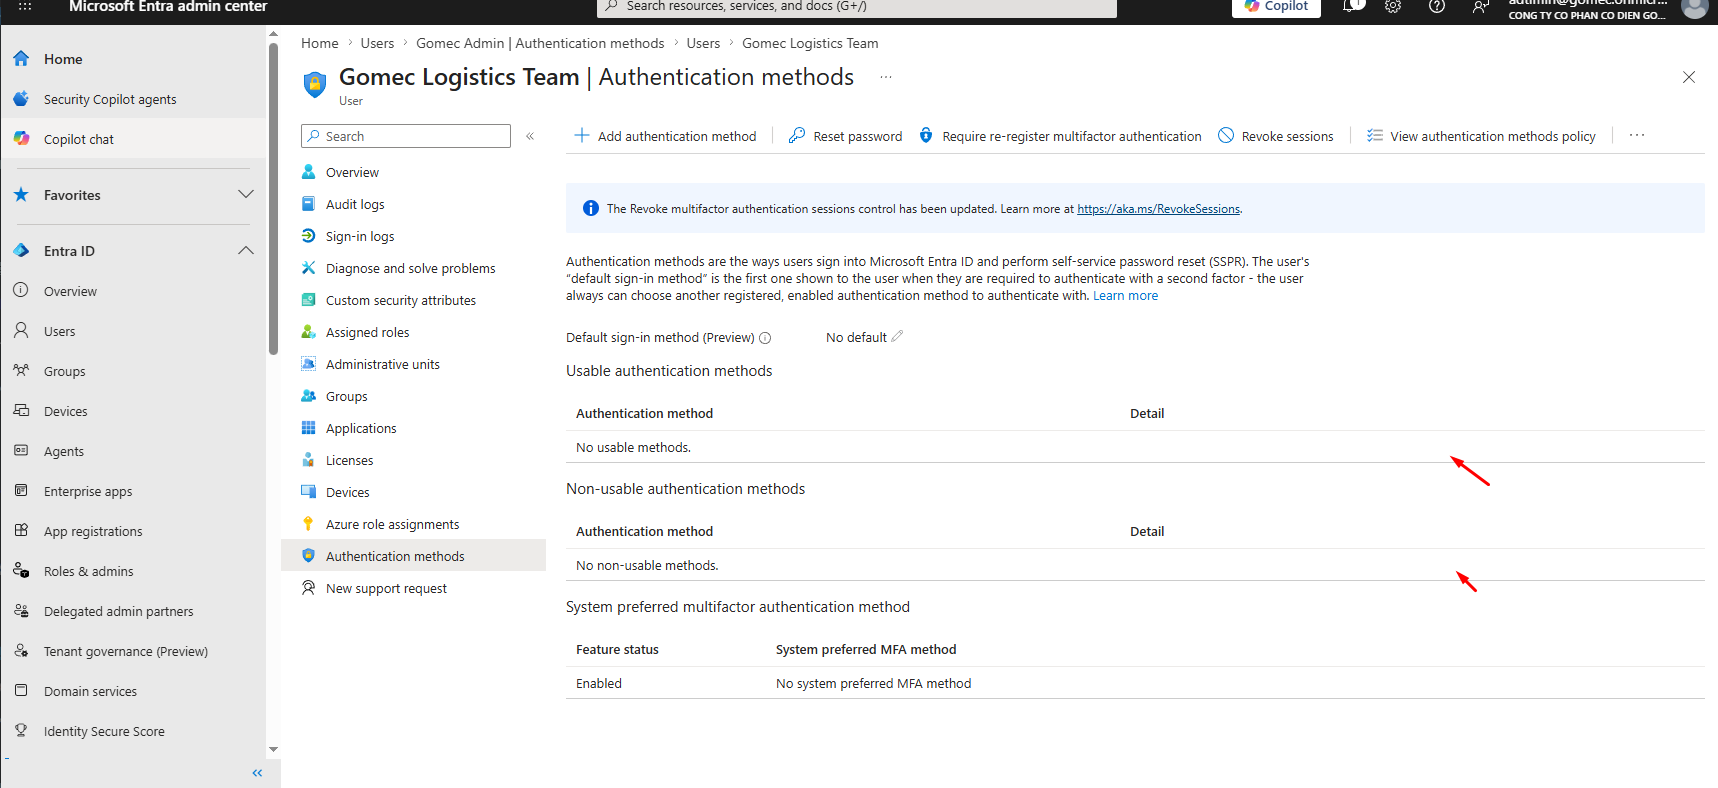Click the Users icon in Entra ID nav
This screenshot has width=1718, height=788.
[21, 330]
